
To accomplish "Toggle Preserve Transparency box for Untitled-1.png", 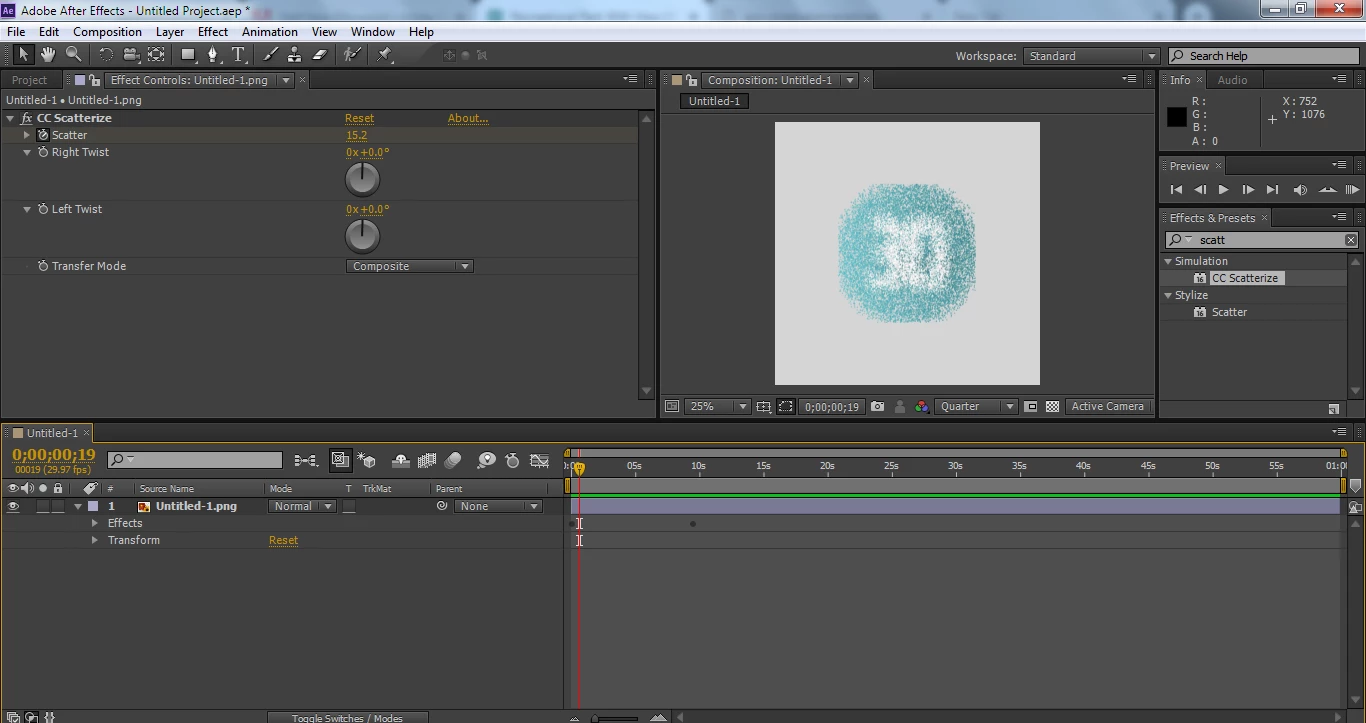I will [349, 507].
